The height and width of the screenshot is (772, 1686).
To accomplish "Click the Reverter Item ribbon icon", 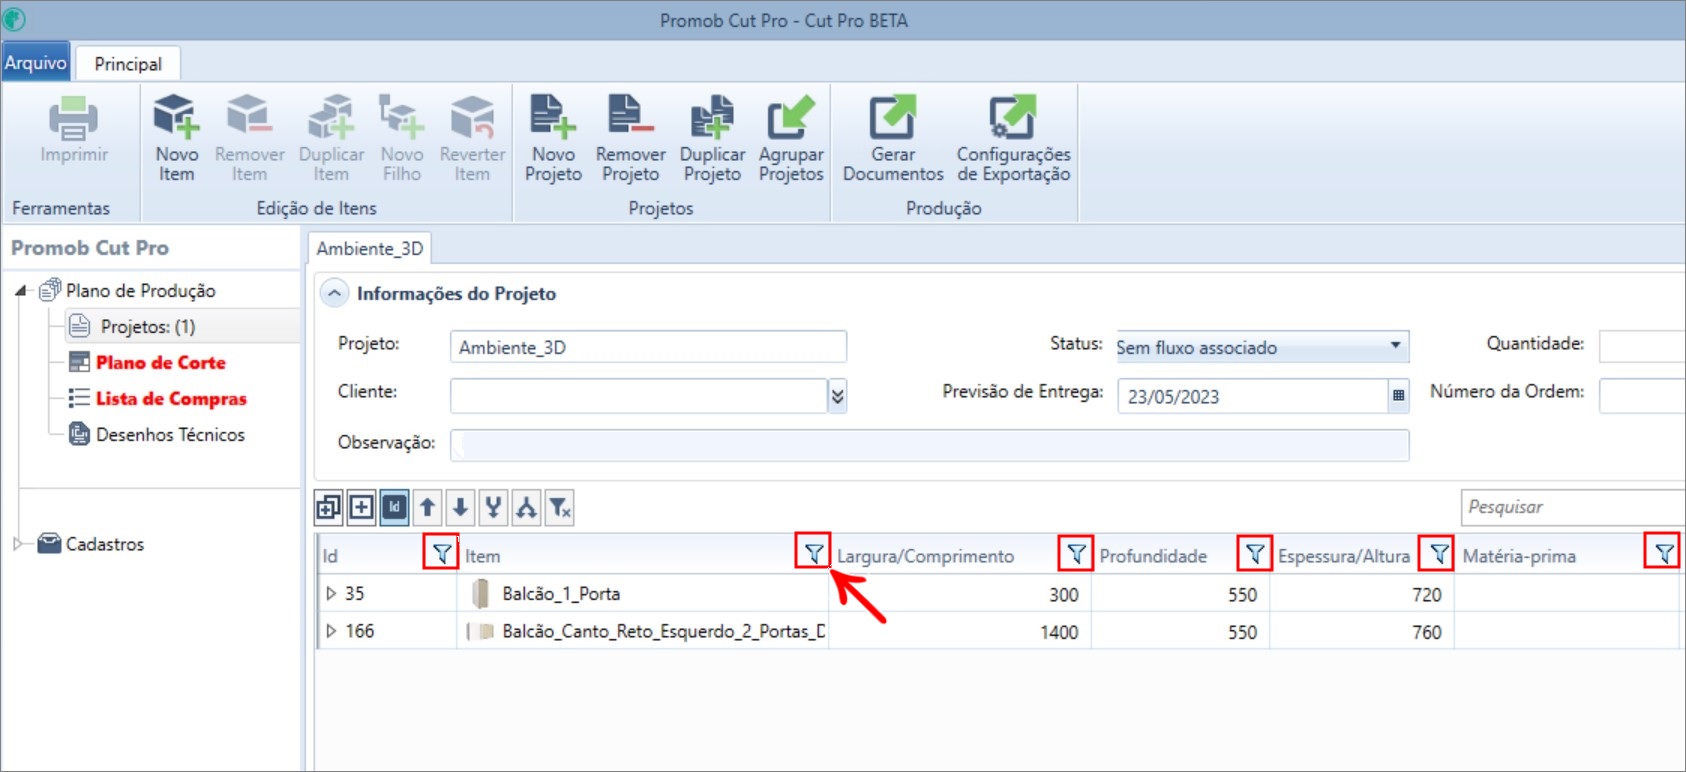I will 472,116.
